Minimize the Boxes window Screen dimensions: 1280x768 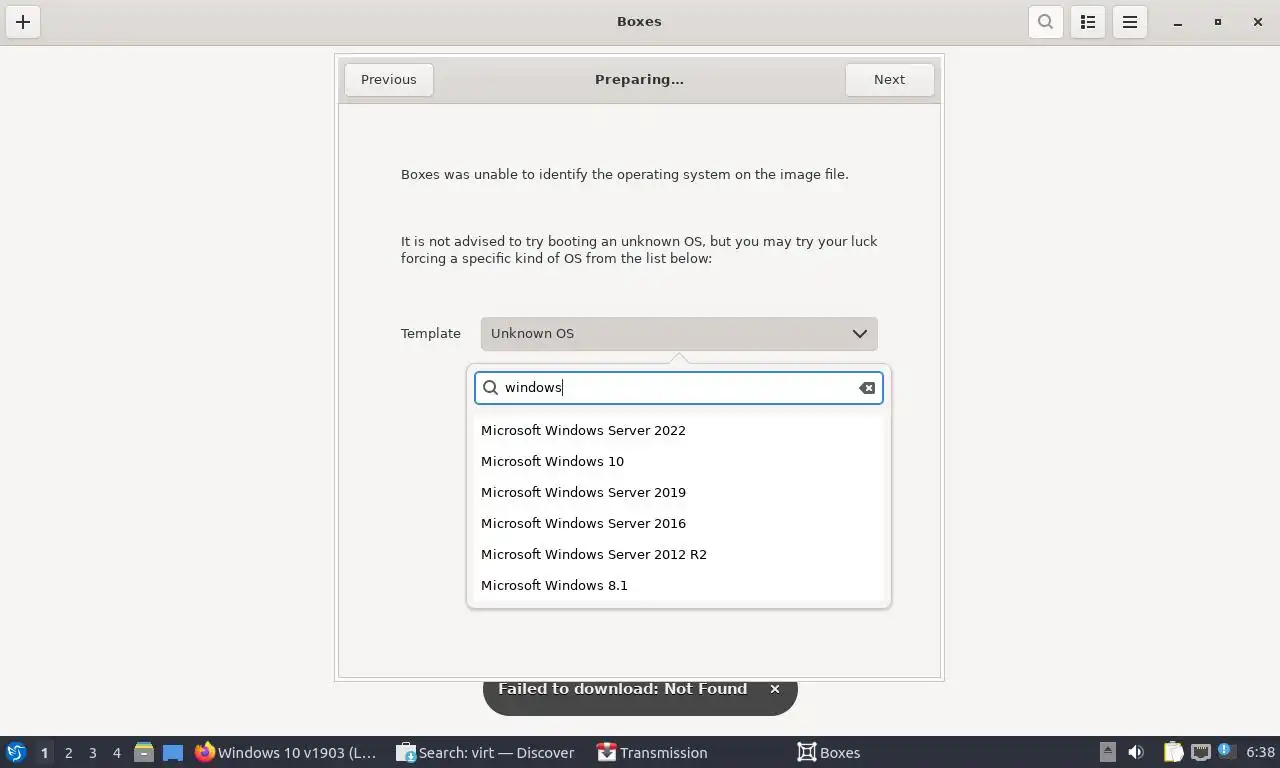pyautogui.click(x=1178, y=22)
